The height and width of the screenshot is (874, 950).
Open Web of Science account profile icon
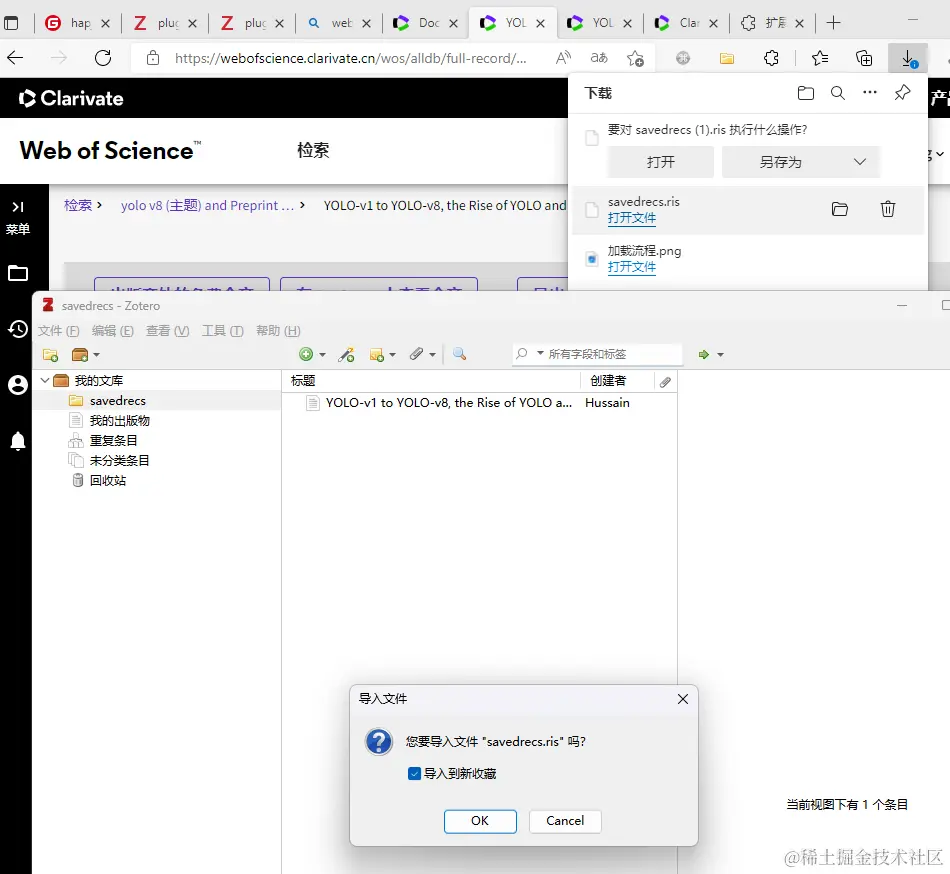(18, 385)
